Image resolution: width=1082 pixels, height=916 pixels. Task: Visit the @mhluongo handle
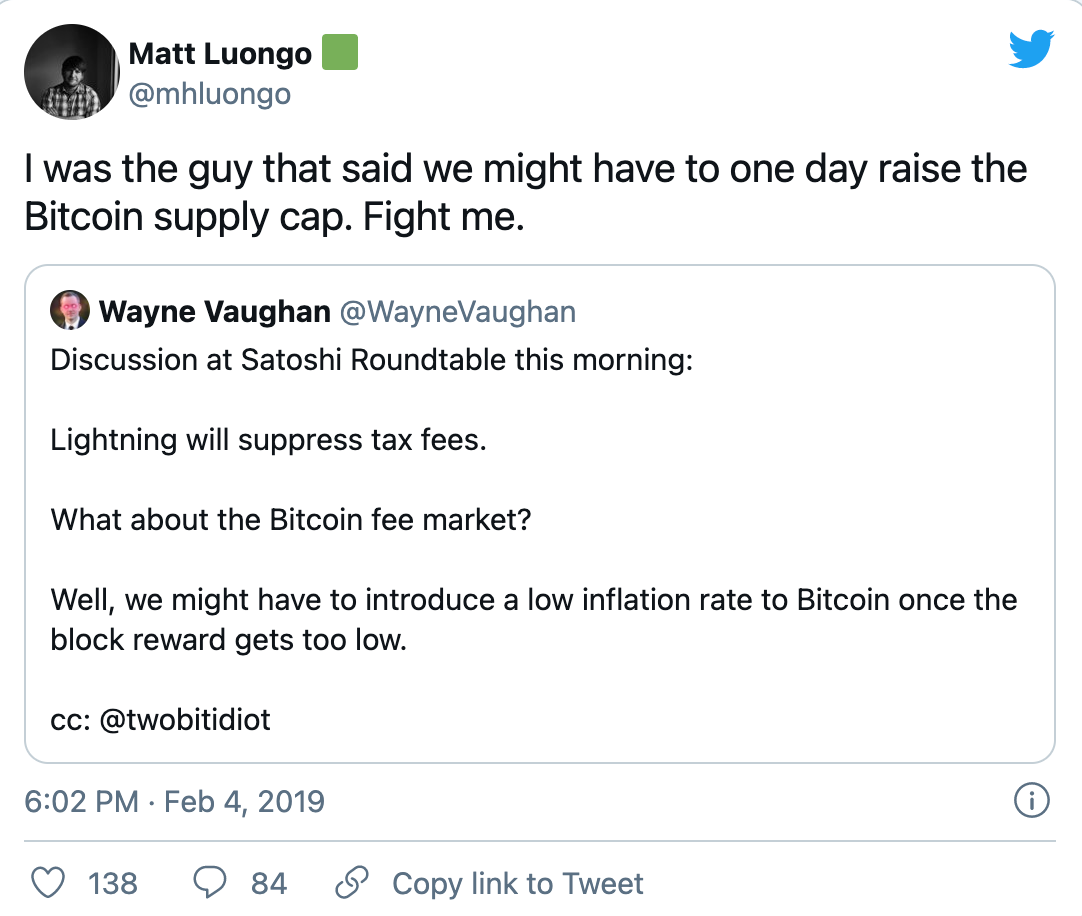210,93
